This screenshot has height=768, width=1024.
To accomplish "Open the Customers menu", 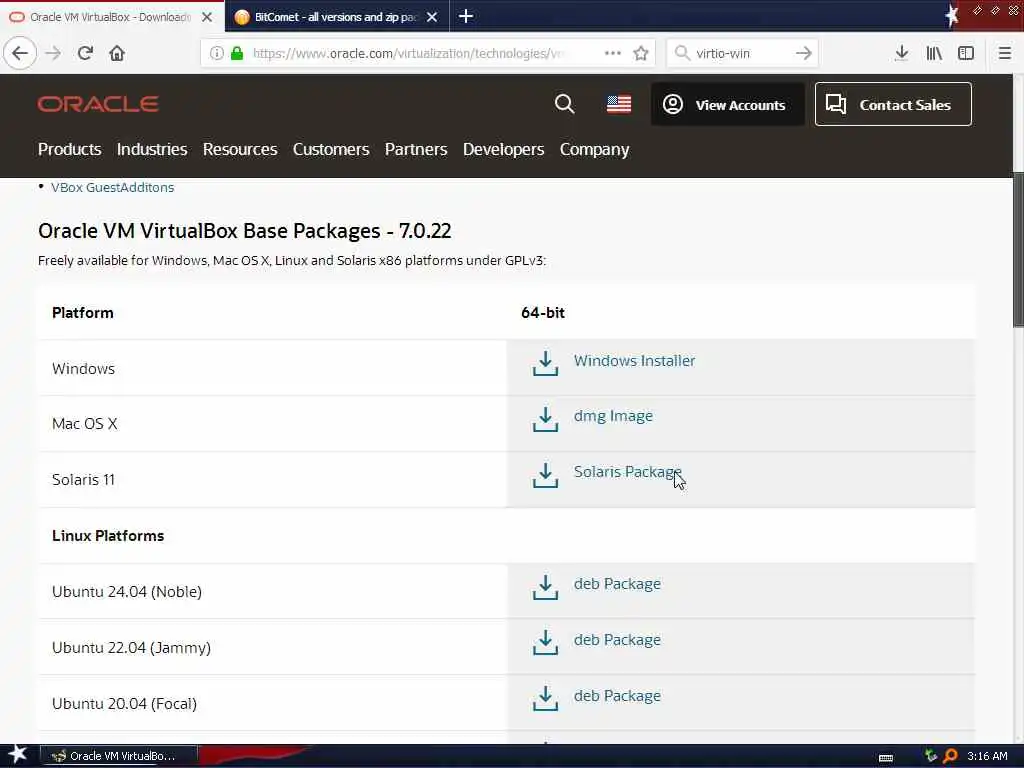I will [330, 150].
